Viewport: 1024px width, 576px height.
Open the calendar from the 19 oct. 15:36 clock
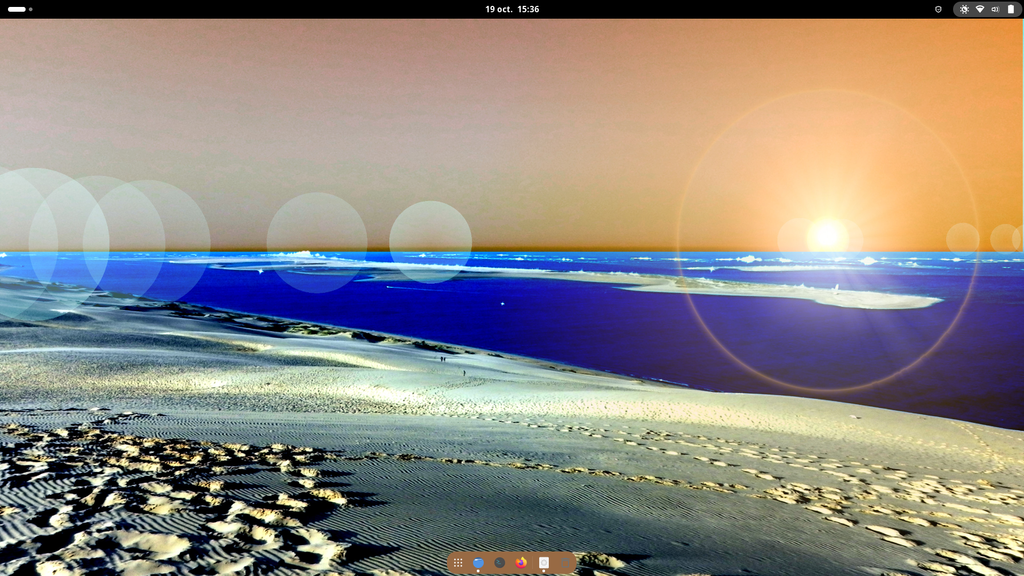click(x=512, y=9)
